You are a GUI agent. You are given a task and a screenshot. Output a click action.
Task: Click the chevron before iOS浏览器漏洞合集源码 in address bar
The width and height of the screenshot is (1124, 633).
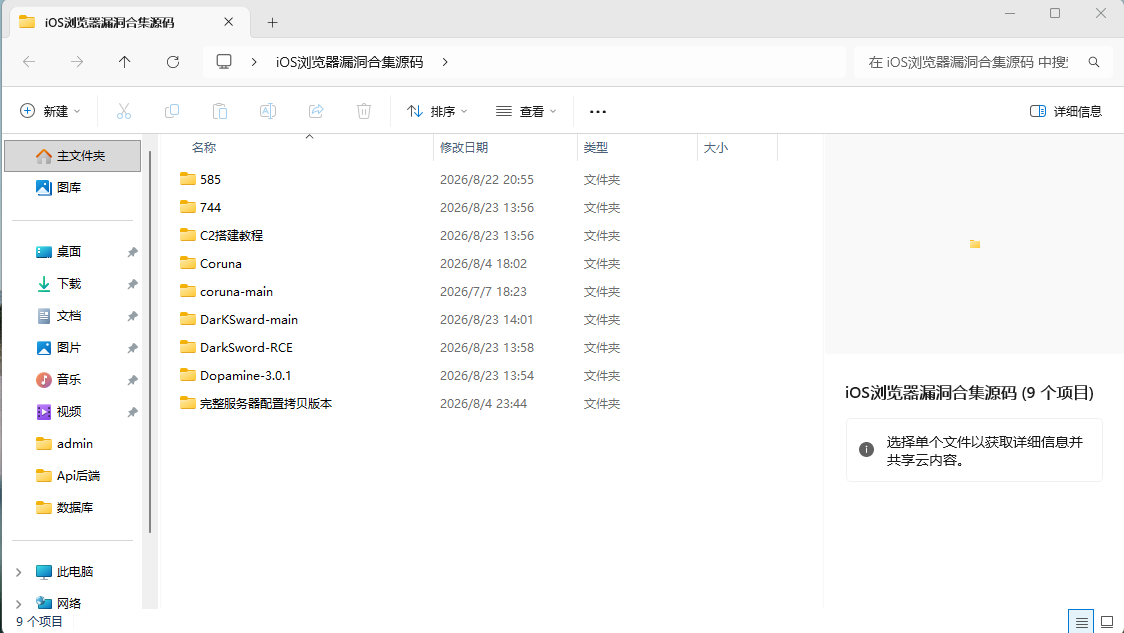coord(254,62)
